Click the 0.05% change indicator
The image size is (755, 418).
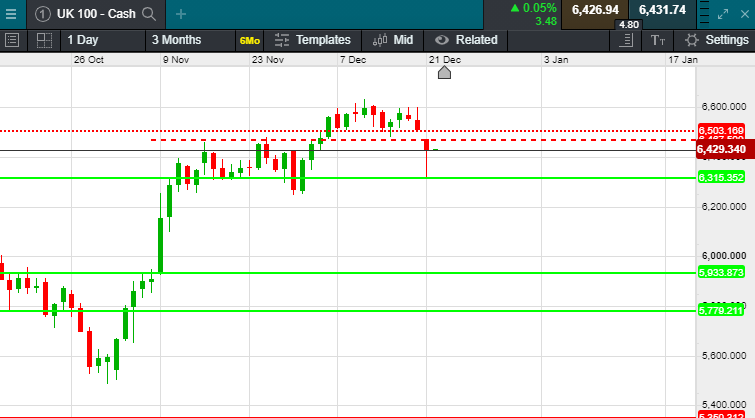(534, 8)
